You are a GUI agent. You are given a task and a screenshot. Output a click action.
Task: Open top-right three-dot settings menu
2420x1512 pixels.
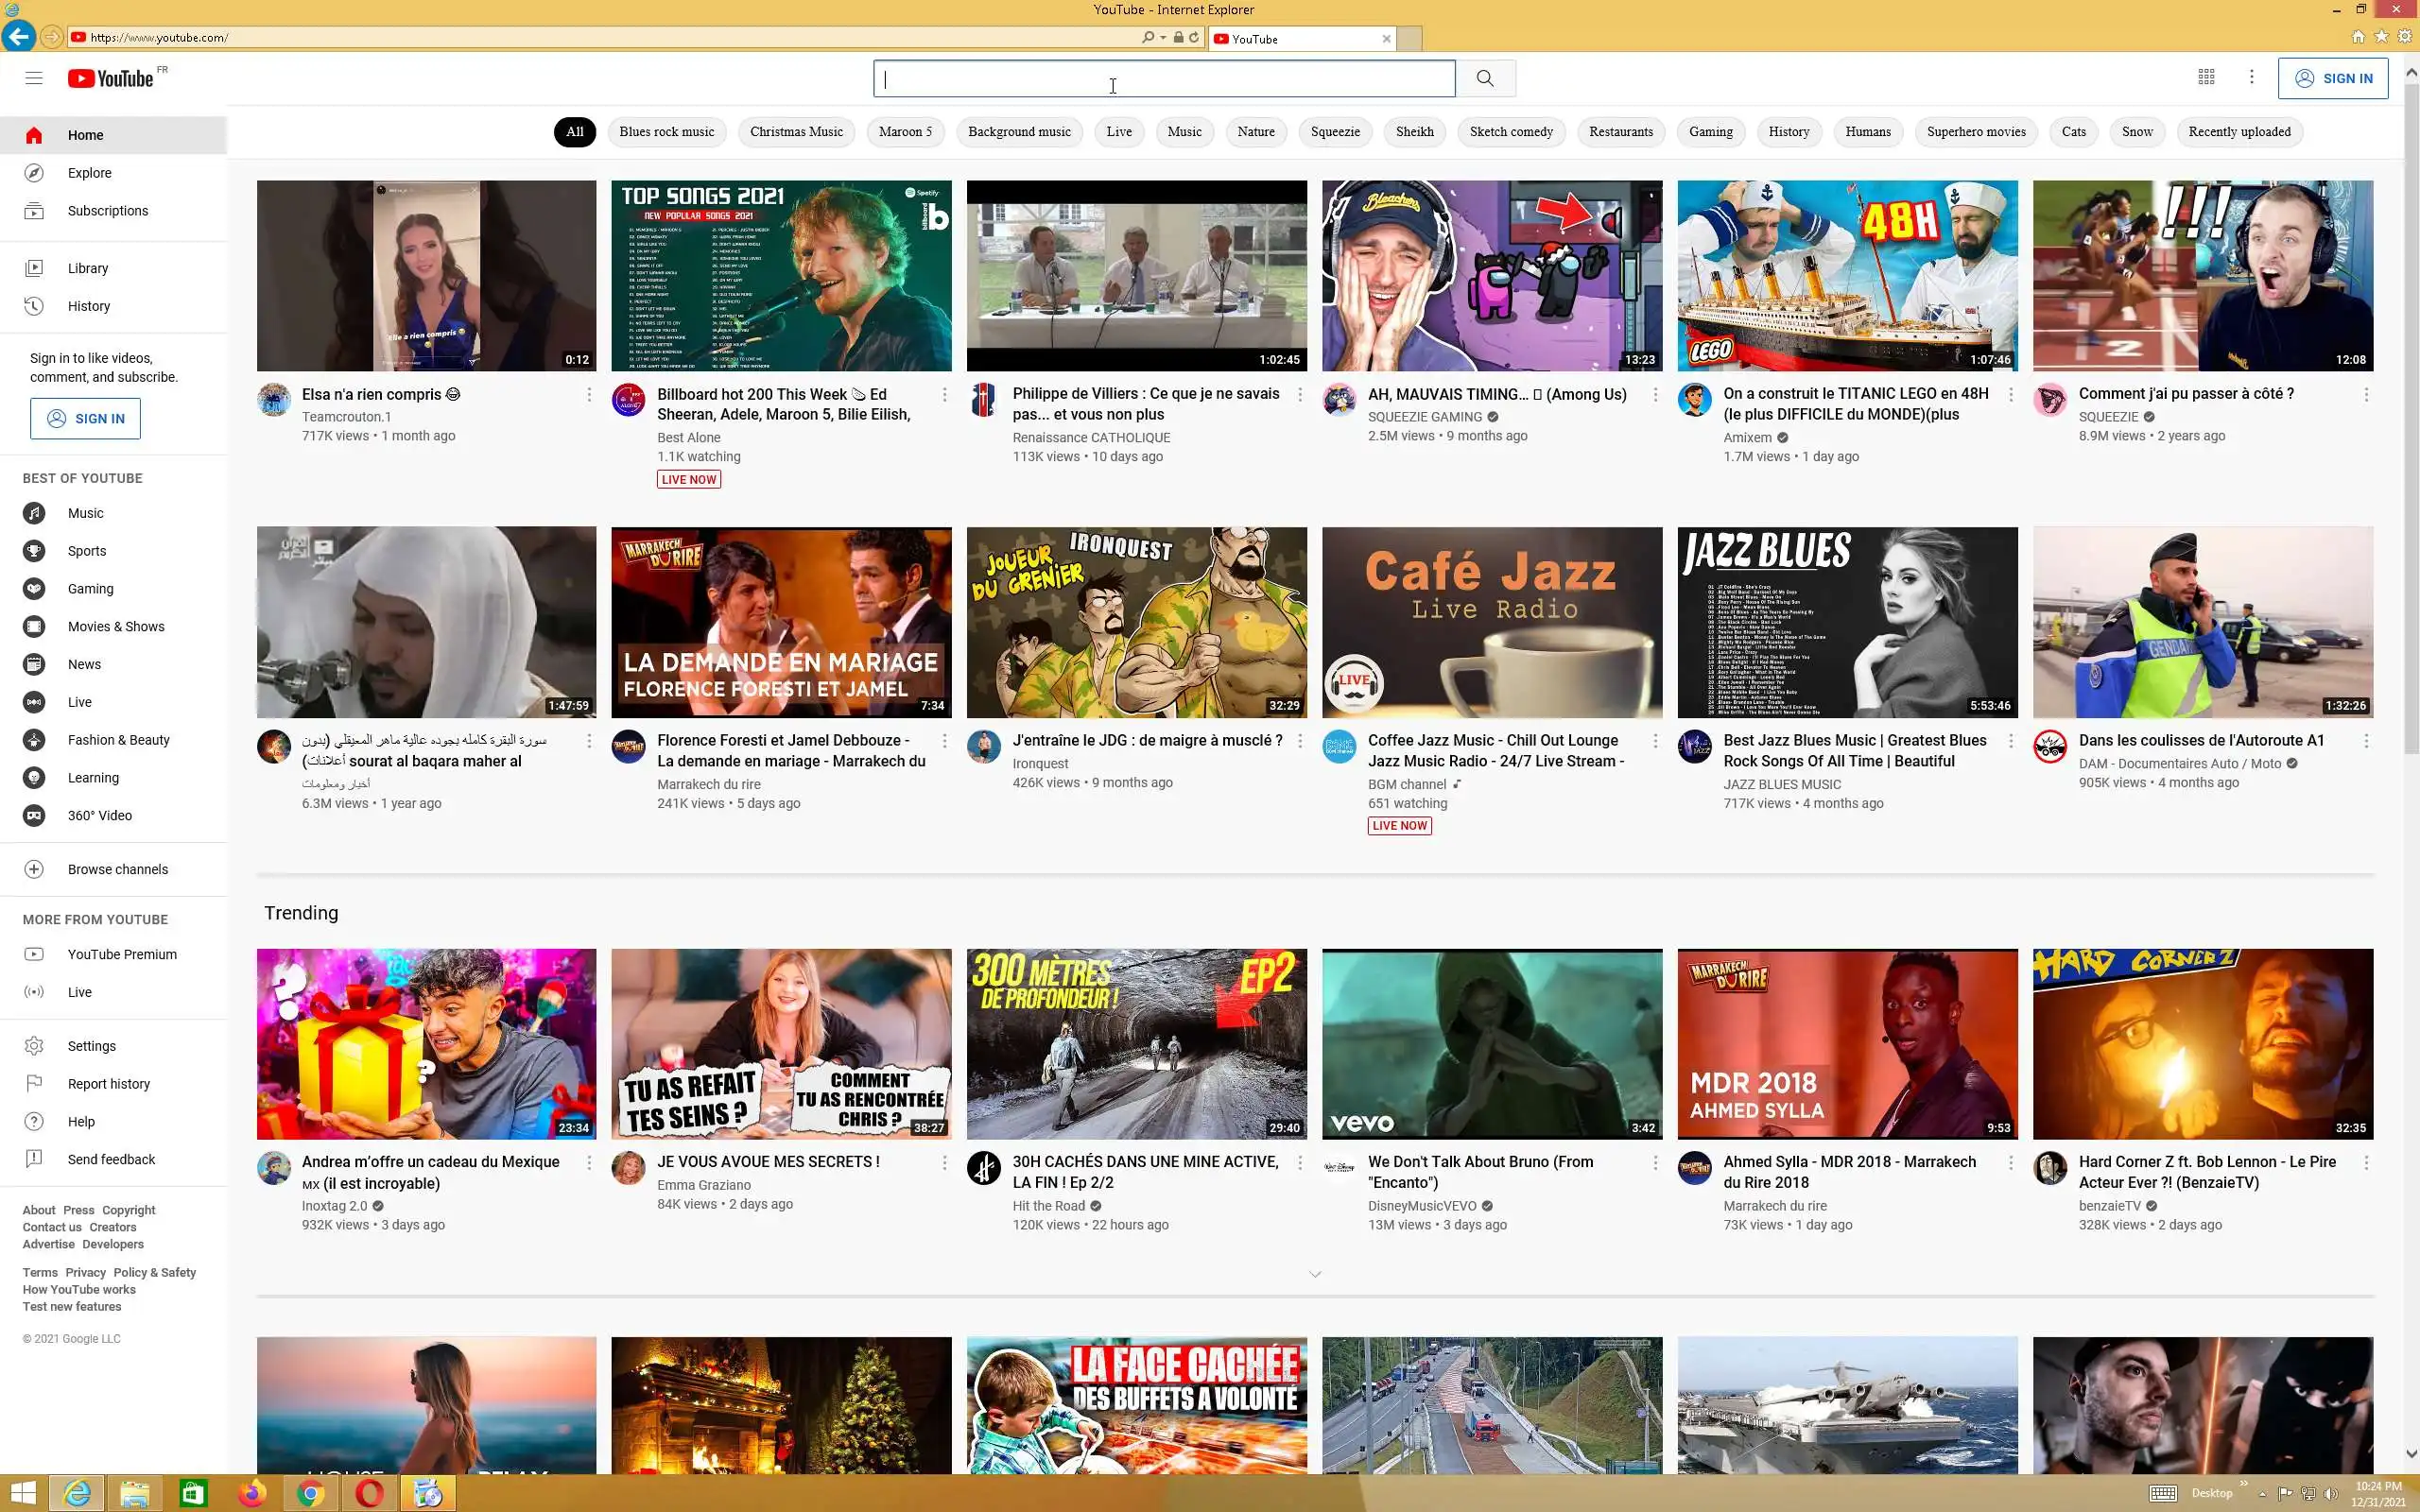2251,77
